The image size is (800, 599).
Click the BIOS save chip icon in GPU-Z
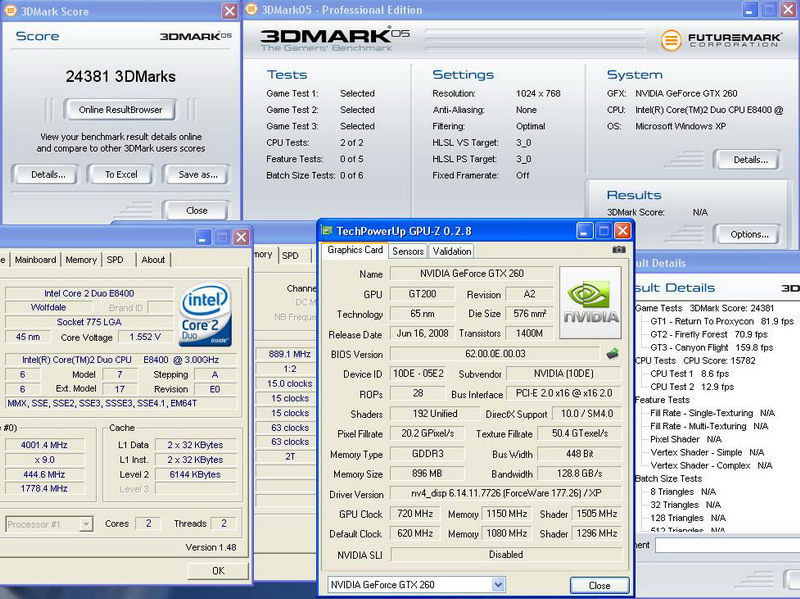tap(613, 353)
